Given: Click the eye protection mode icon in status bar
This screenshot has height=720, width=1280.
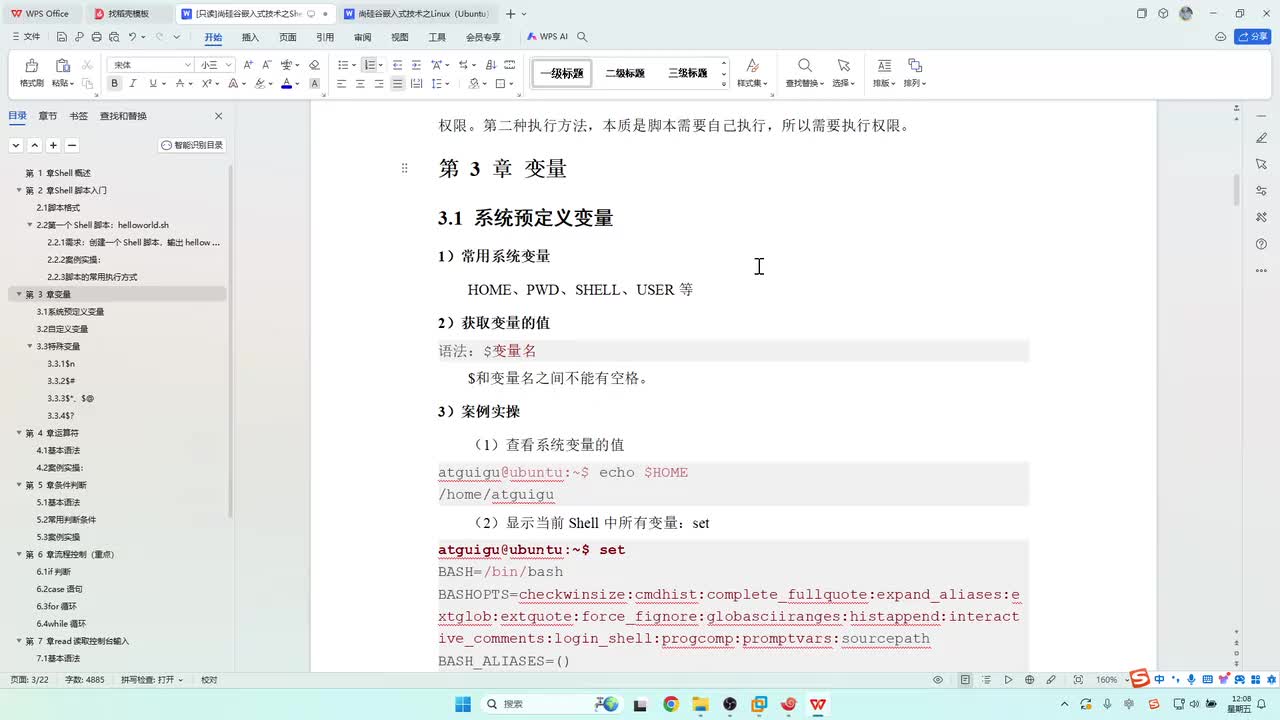Looking at the screenshot, I should [x=938, y=680].
